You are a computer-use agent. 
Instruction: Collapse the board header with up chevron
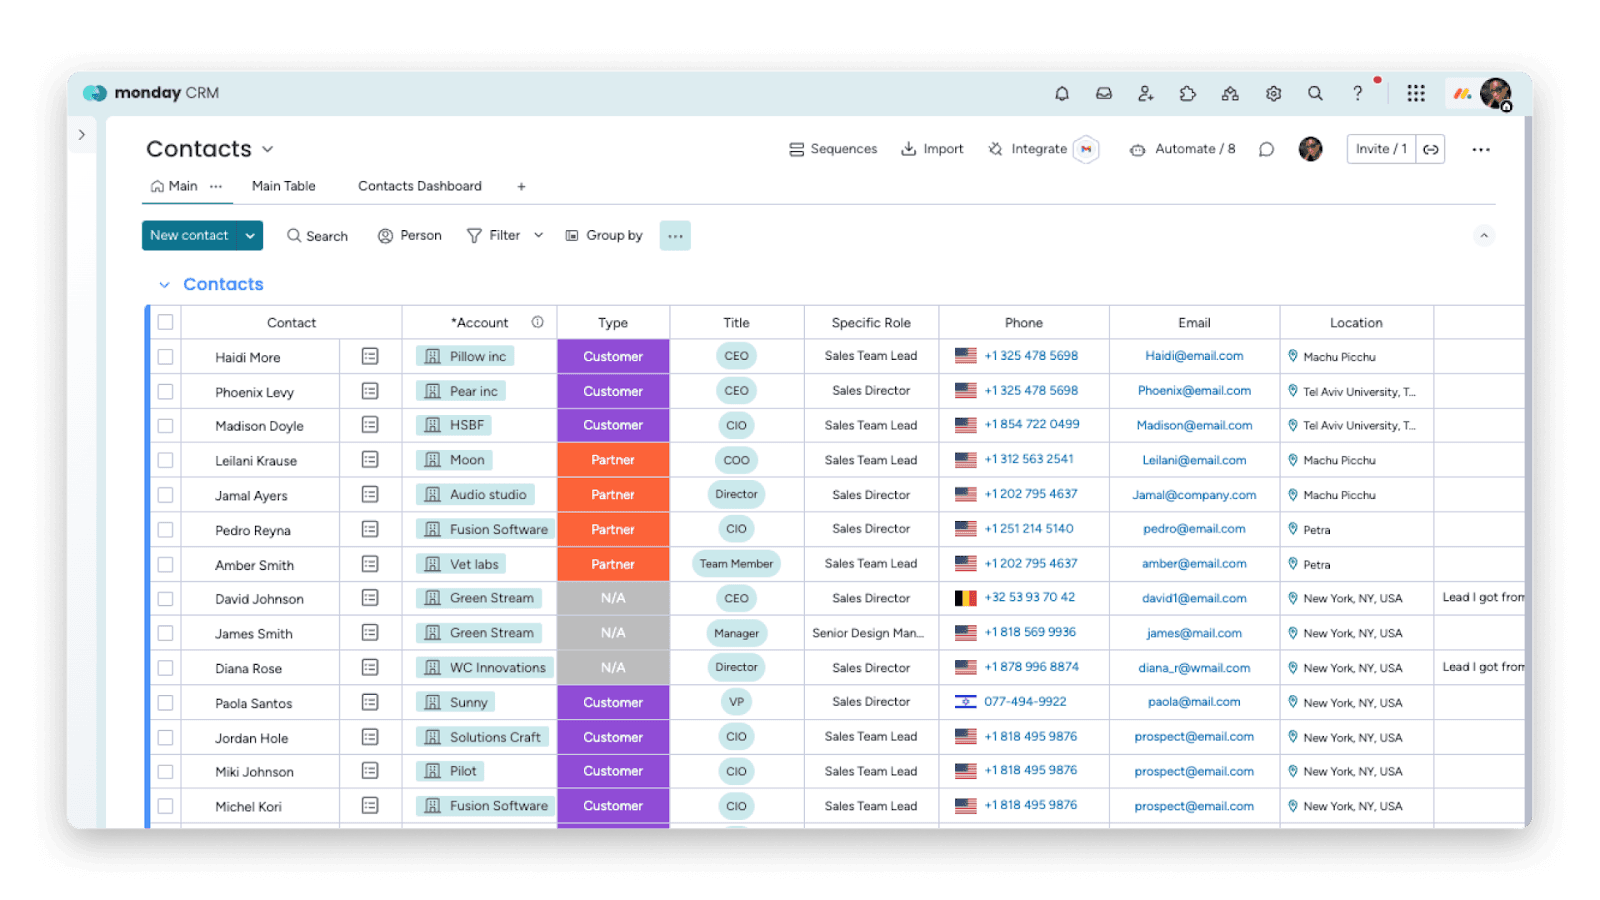pos(1484,236)
